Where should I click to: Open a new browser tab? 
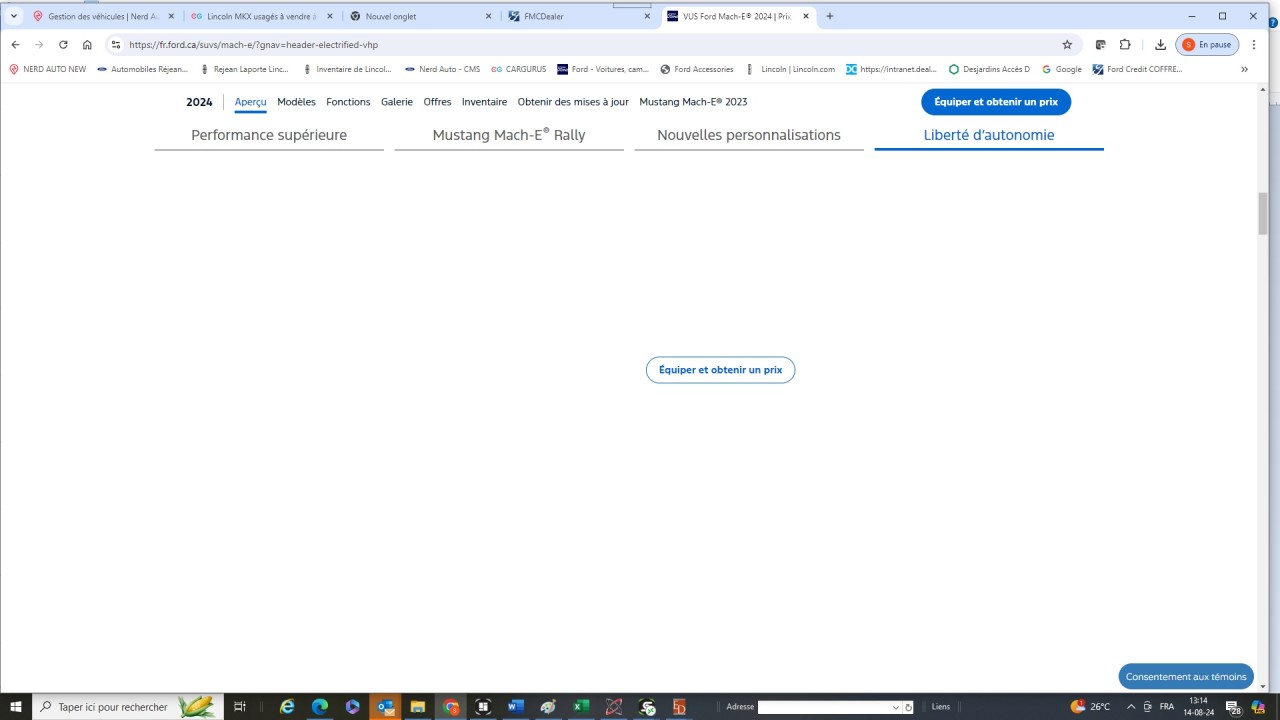click(x=829, y=16)
